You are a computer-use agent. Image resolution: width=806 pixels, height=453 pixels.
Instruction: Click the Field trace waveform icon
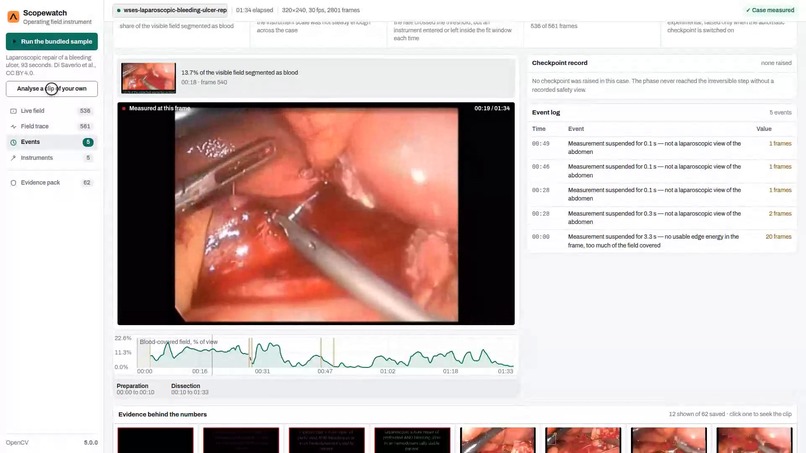click(13, 126)
